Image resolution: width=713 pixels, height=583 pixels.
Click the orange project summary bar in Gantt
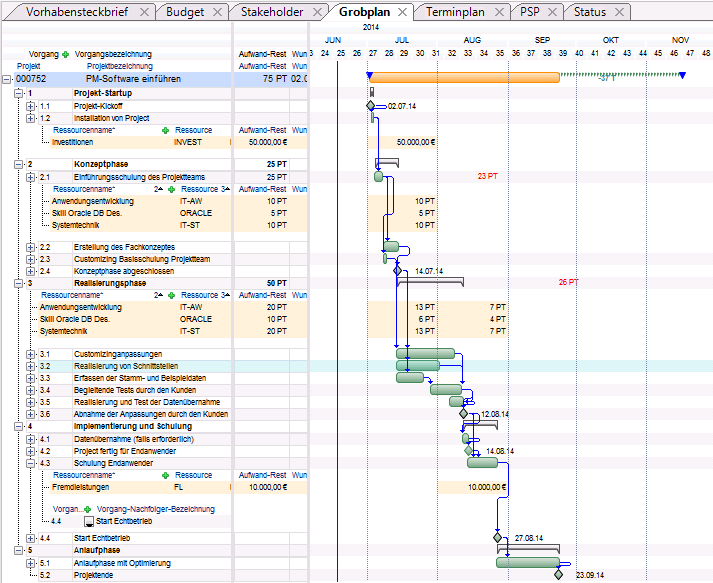[465, 77]
